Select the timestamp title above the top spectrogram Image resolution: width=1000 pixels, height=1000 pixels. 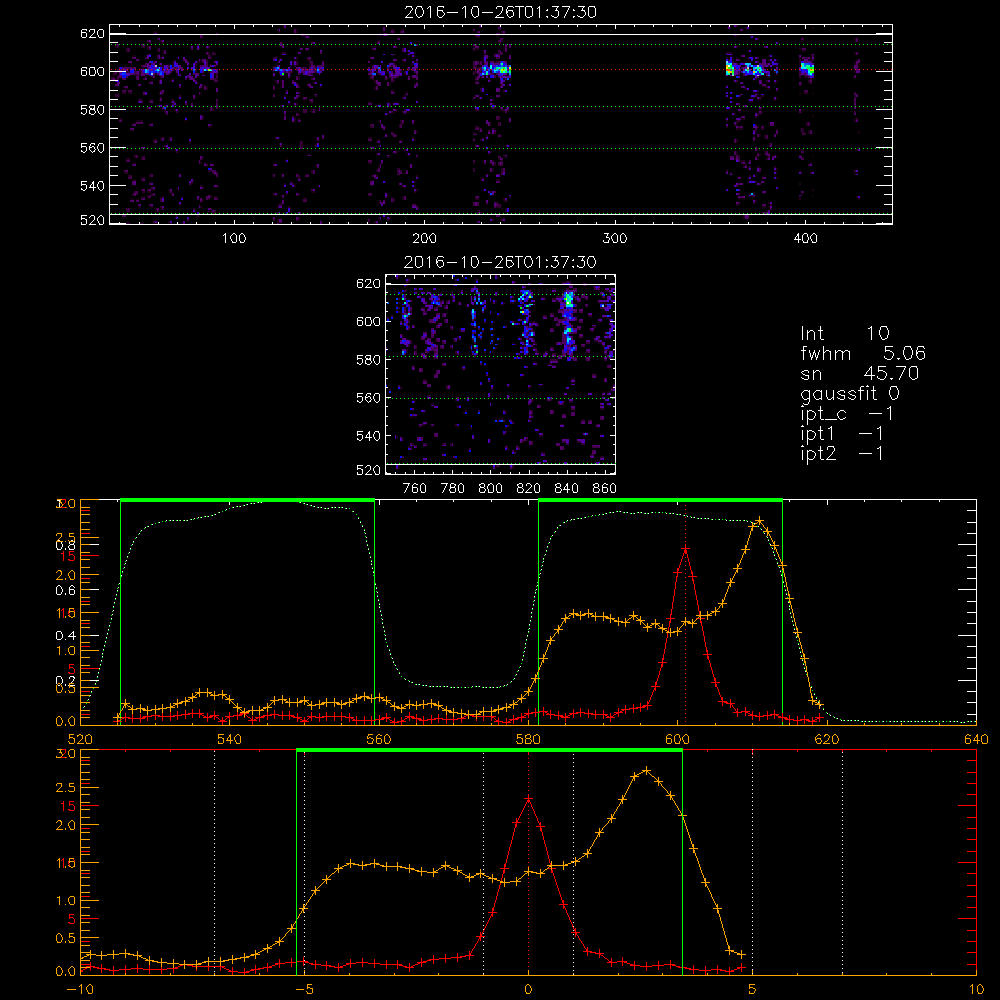coord(501,12)
